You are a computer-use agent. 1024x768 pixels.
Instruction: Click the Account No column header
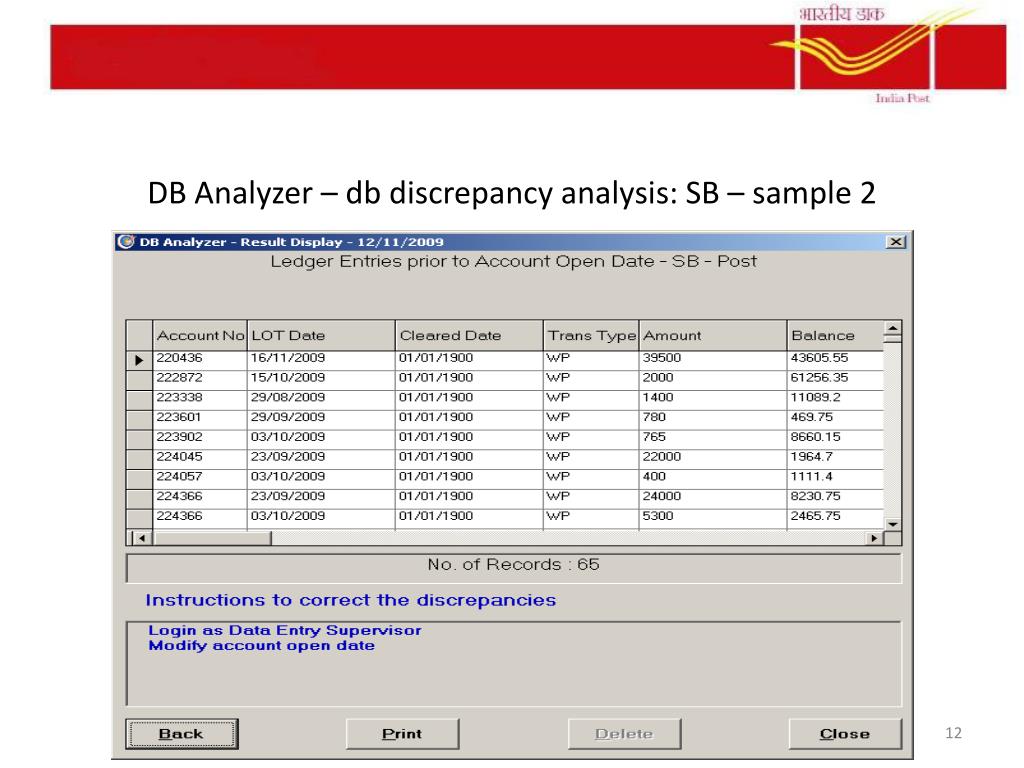click(200, 335)
